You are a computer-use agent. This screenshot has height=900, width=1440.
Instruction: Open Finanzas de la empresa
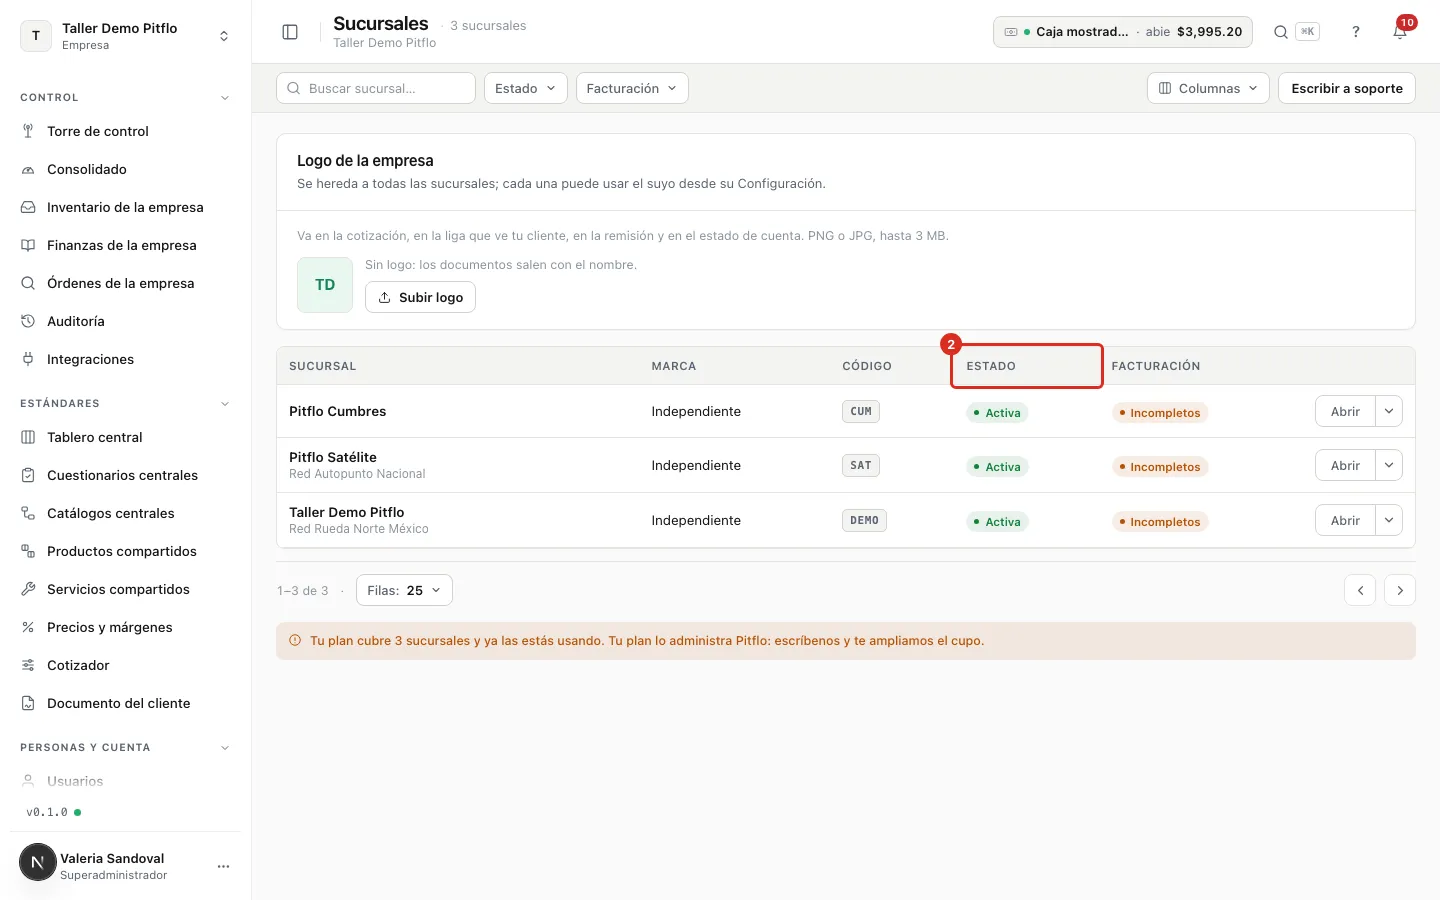coord(125,245)
